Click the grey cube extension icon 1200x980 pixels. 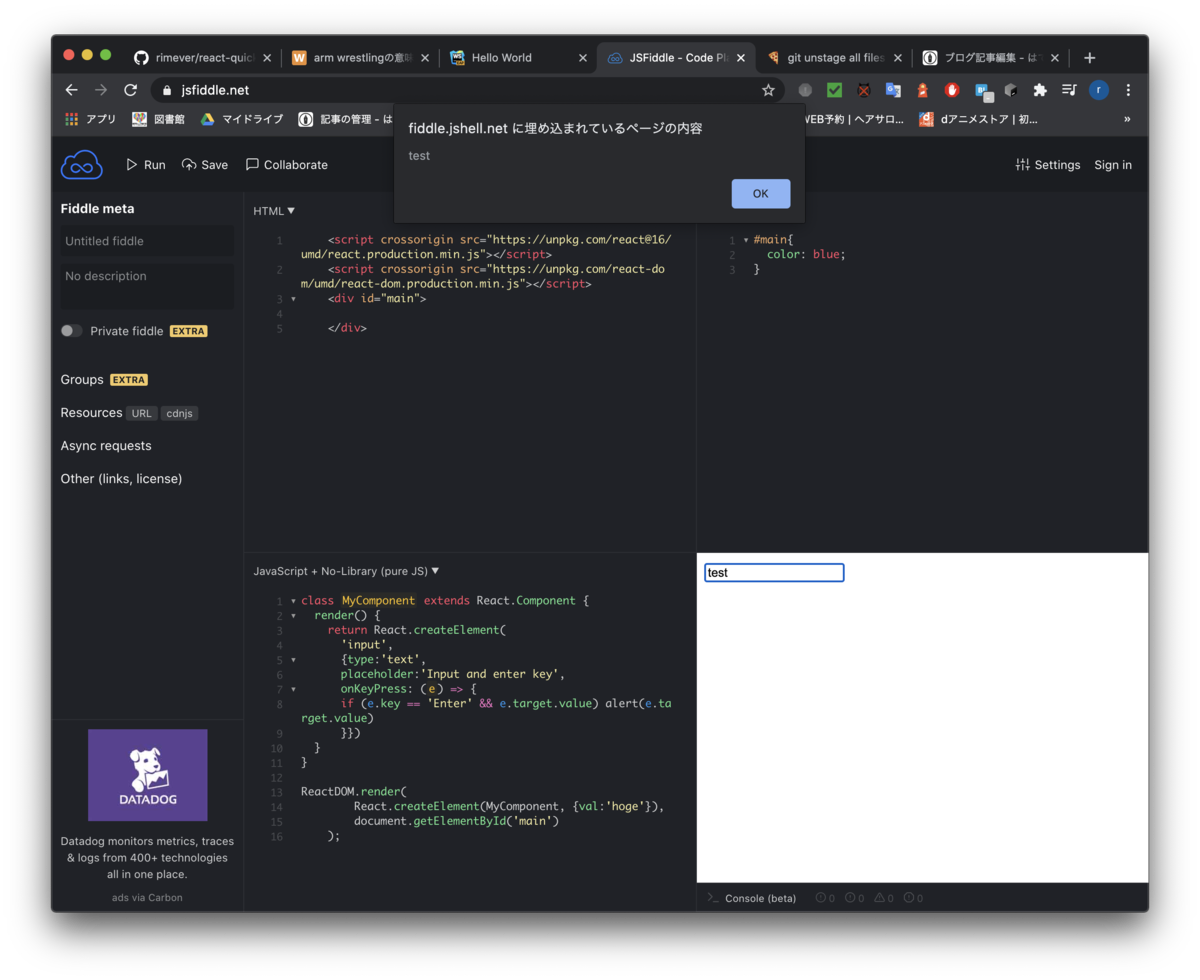[x=1011, y=90]
